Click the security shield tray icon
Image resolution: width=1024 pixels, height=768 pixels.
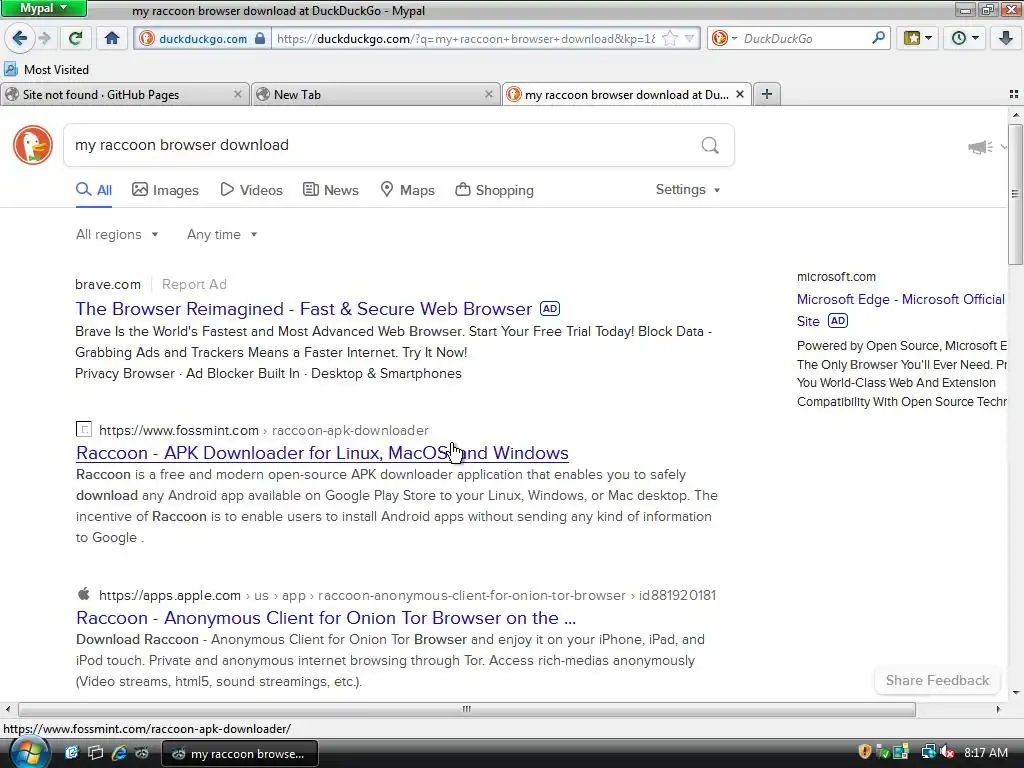[x=865, y=752]
